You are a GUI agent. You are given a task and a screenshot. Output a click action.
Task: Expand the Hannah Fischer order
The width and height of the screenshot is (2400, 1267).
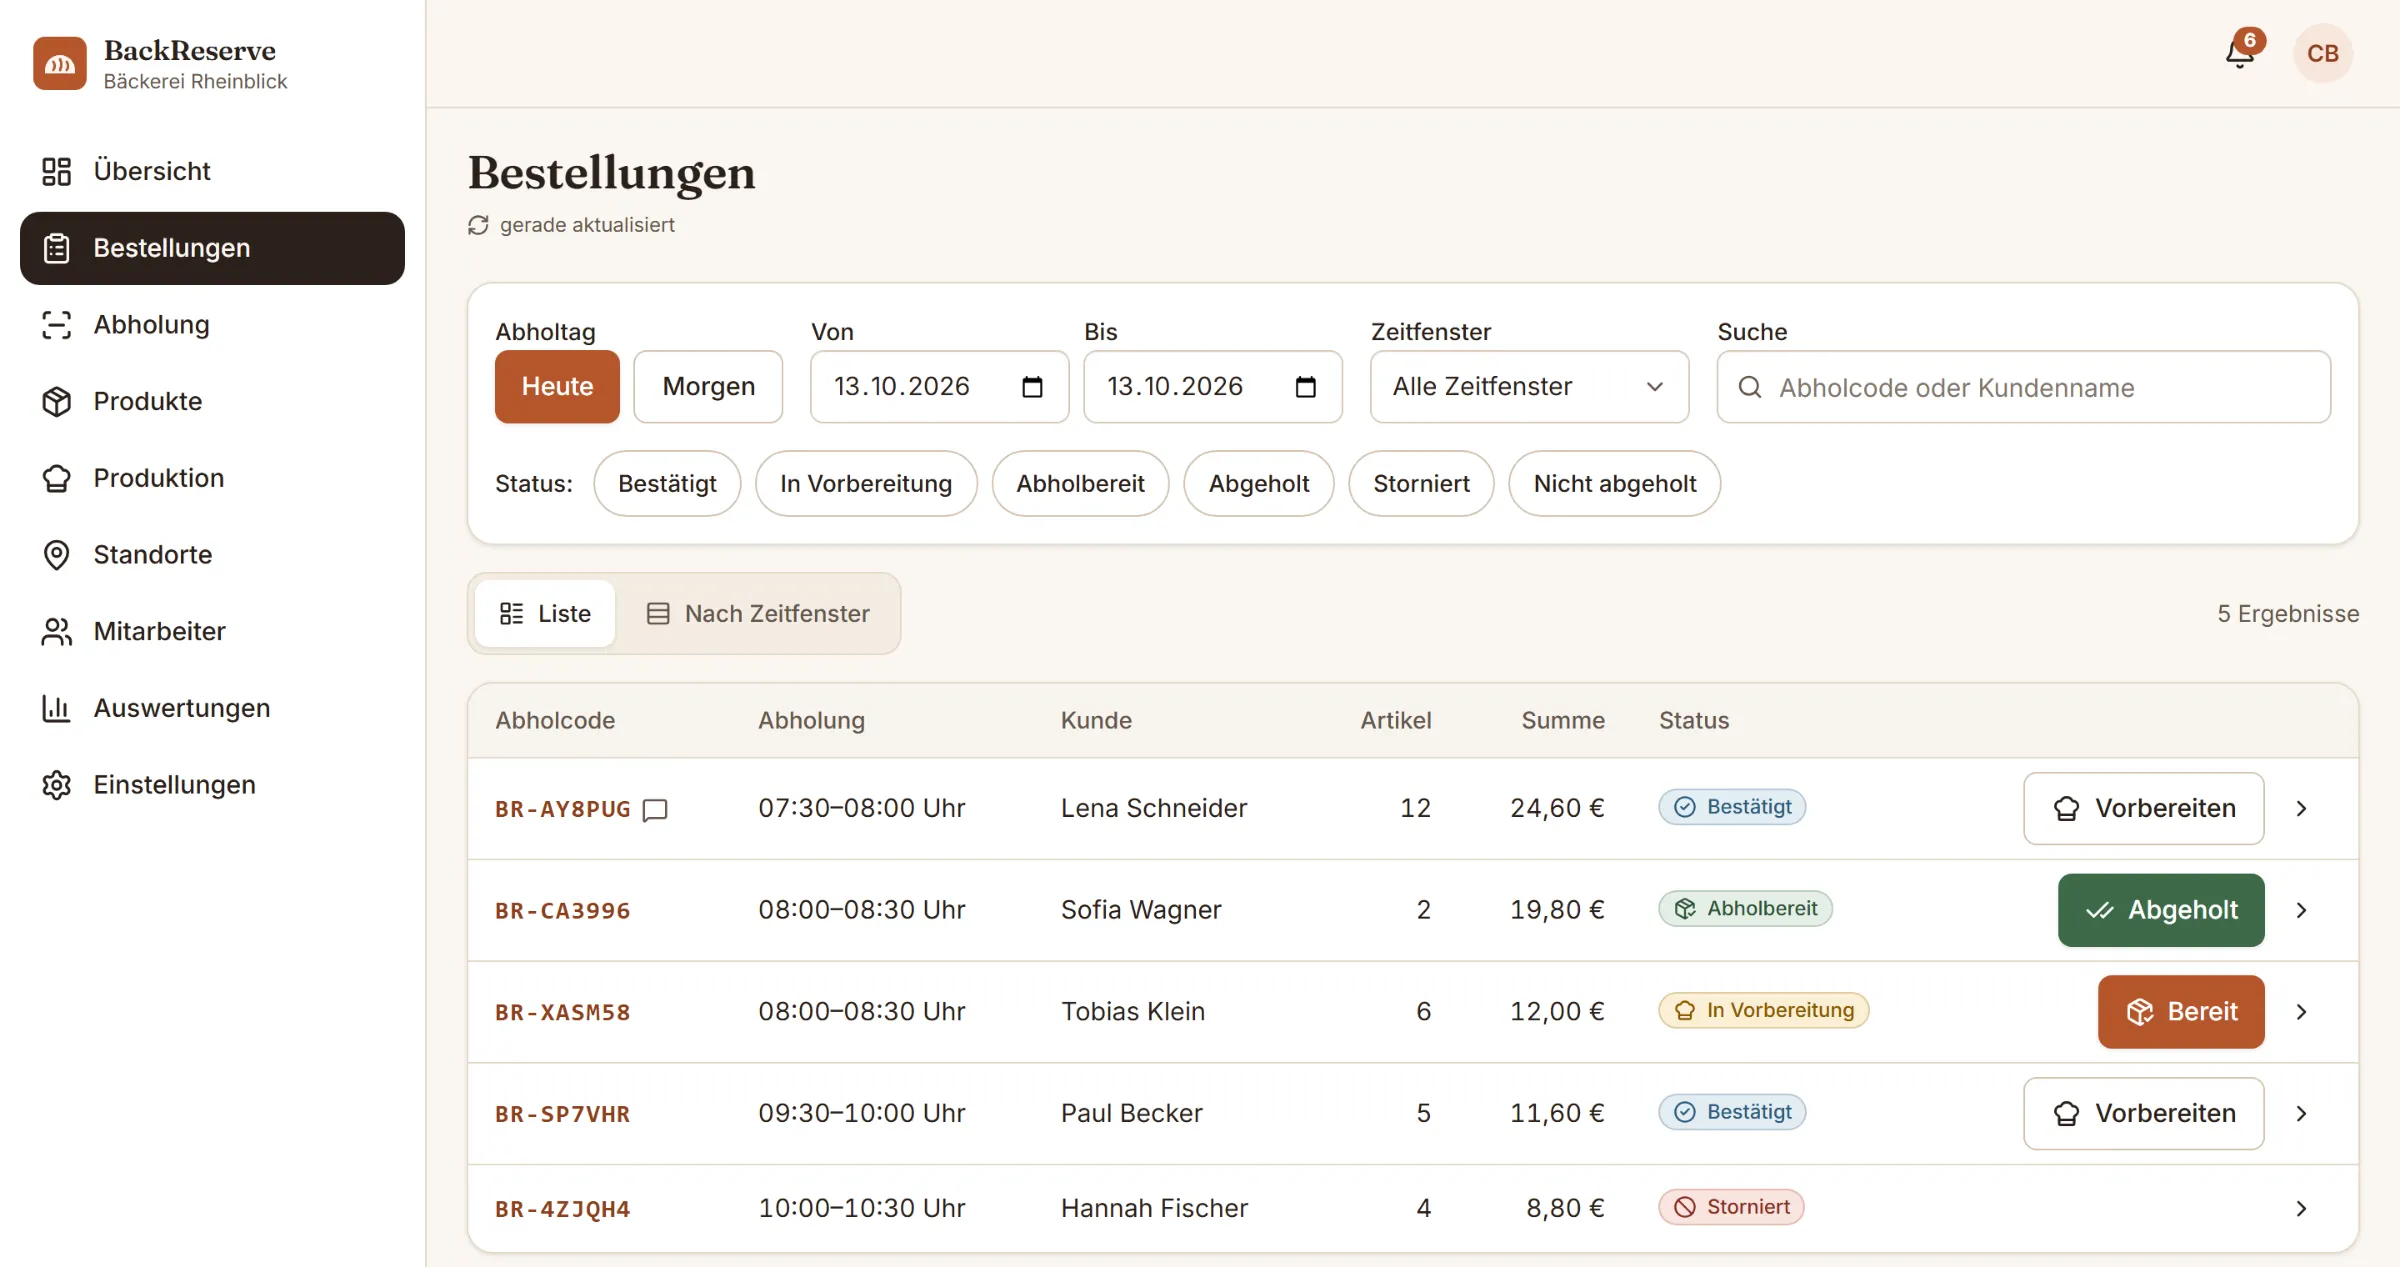(2301, 1209)
